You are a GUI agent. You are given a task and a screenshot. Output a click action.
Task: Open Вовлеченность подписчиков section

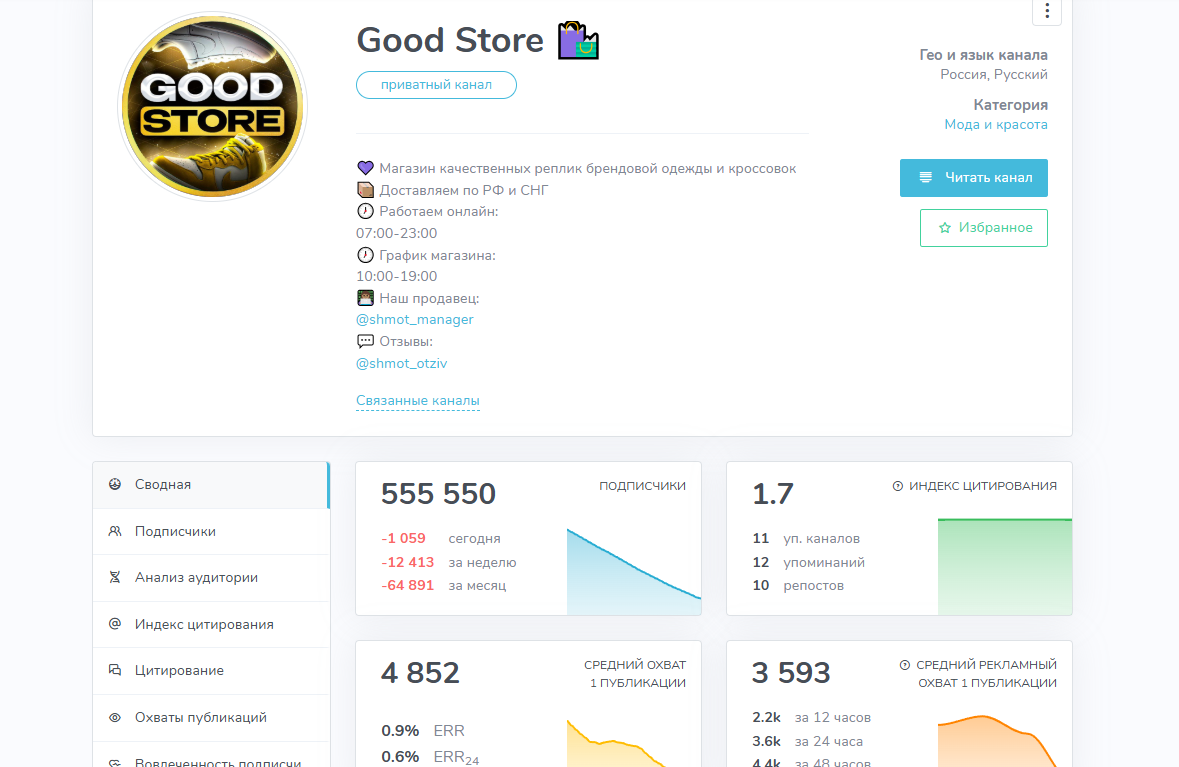point(211,755)
